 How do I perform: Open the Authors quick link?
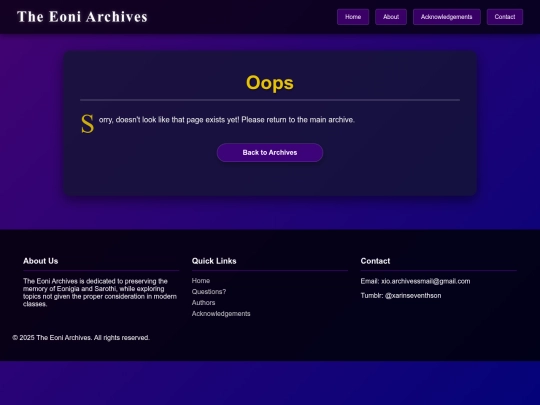pos(203,303)
